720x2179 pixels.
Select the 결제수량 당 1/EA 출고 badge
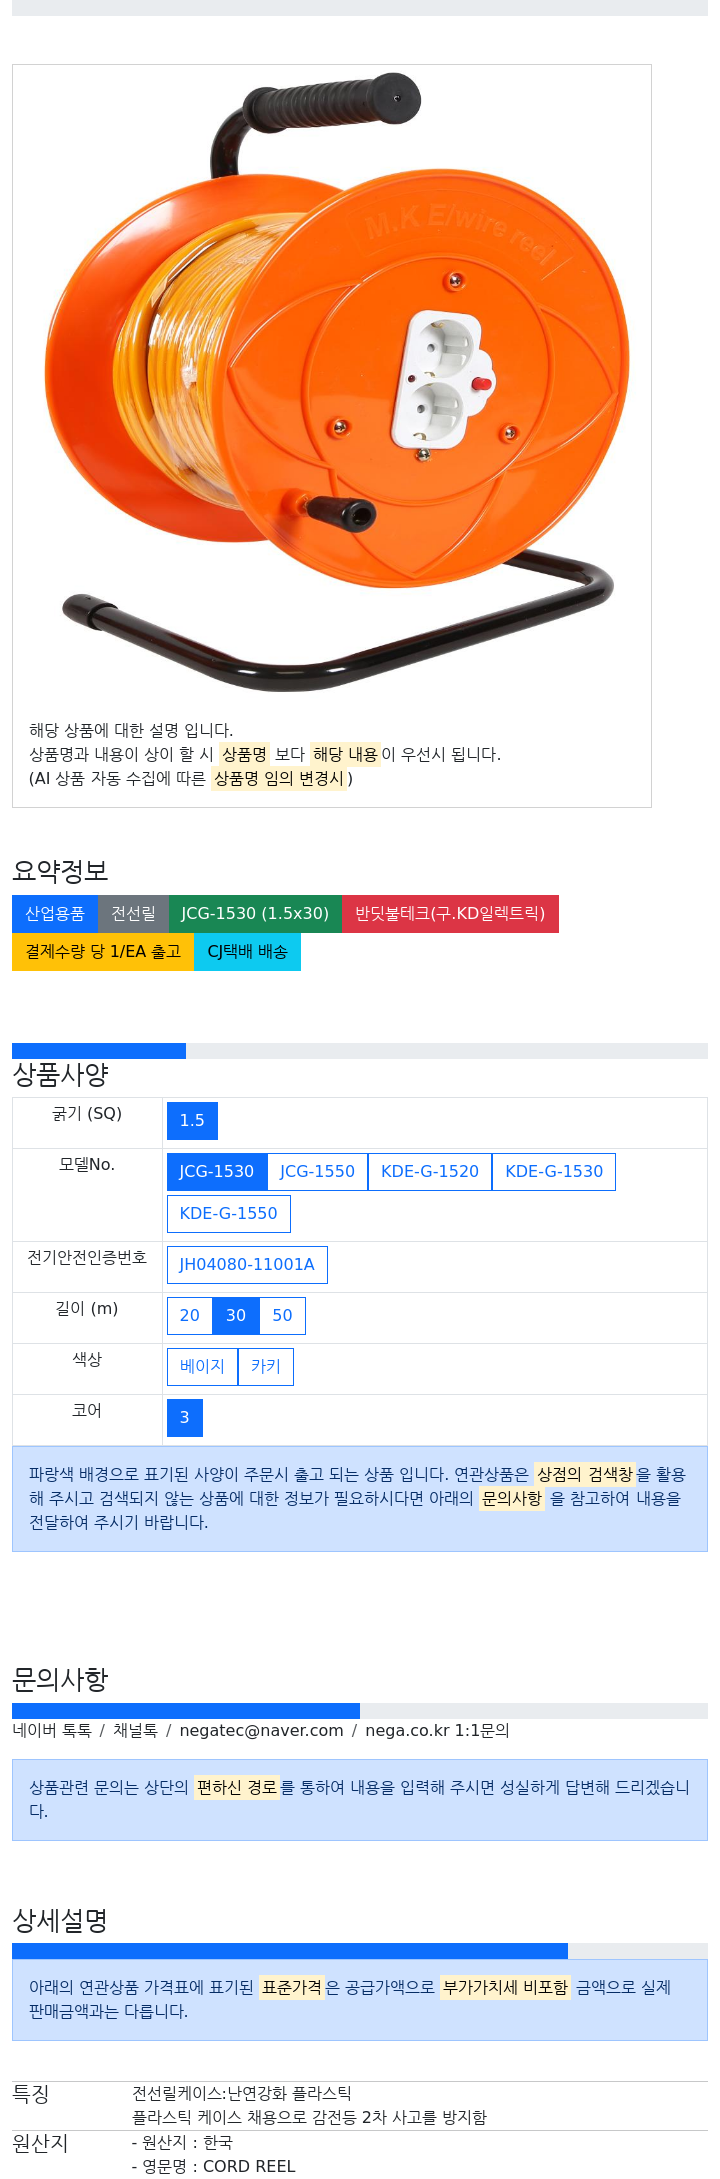pyautogui.click(x=103, y=952)
